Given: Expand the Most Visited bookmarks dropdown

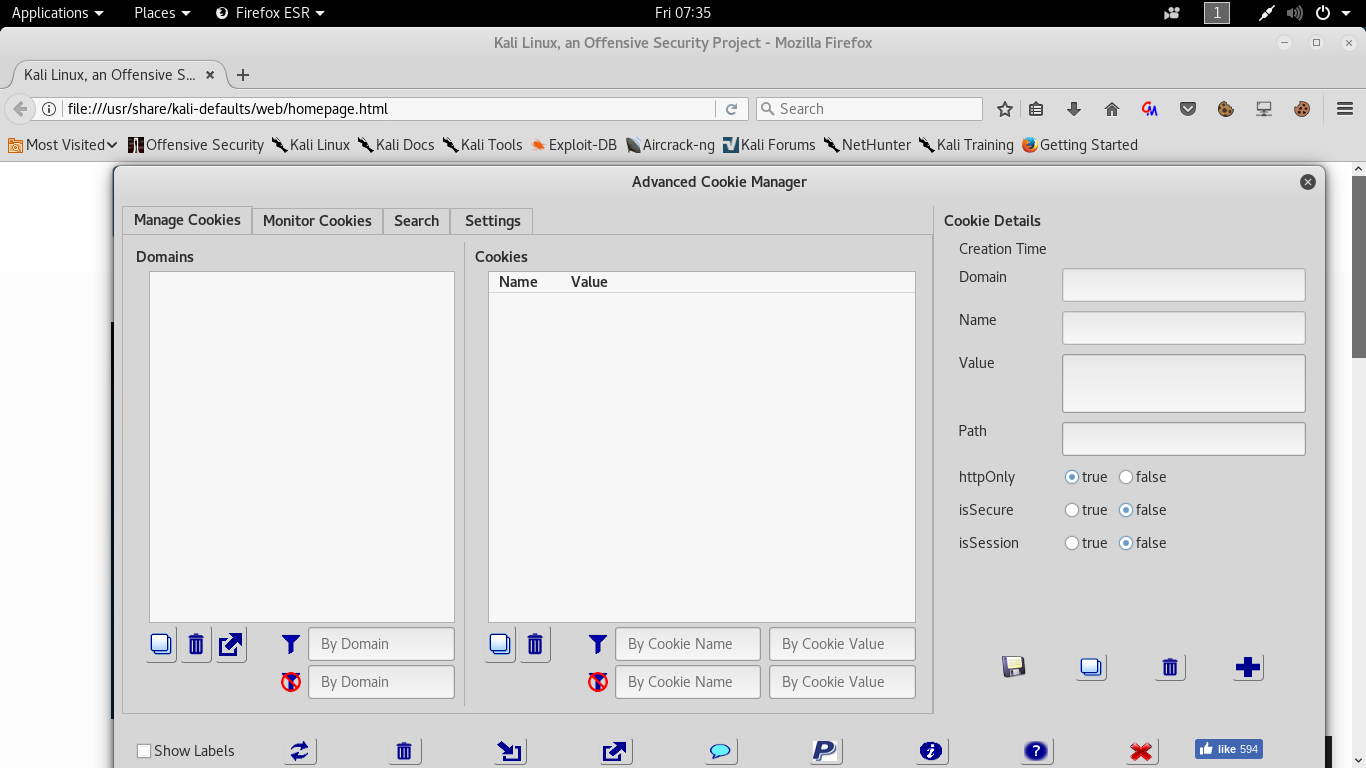Looking at the screenshot, I should click(x=63, y=145).
